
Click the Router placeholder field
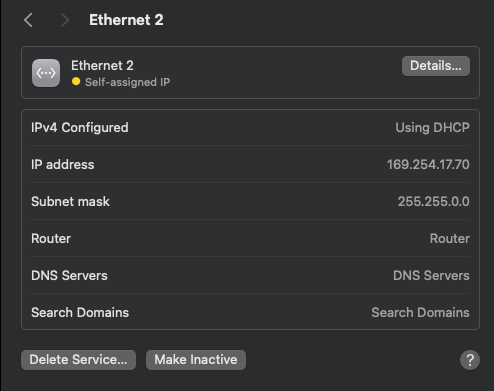450,238
